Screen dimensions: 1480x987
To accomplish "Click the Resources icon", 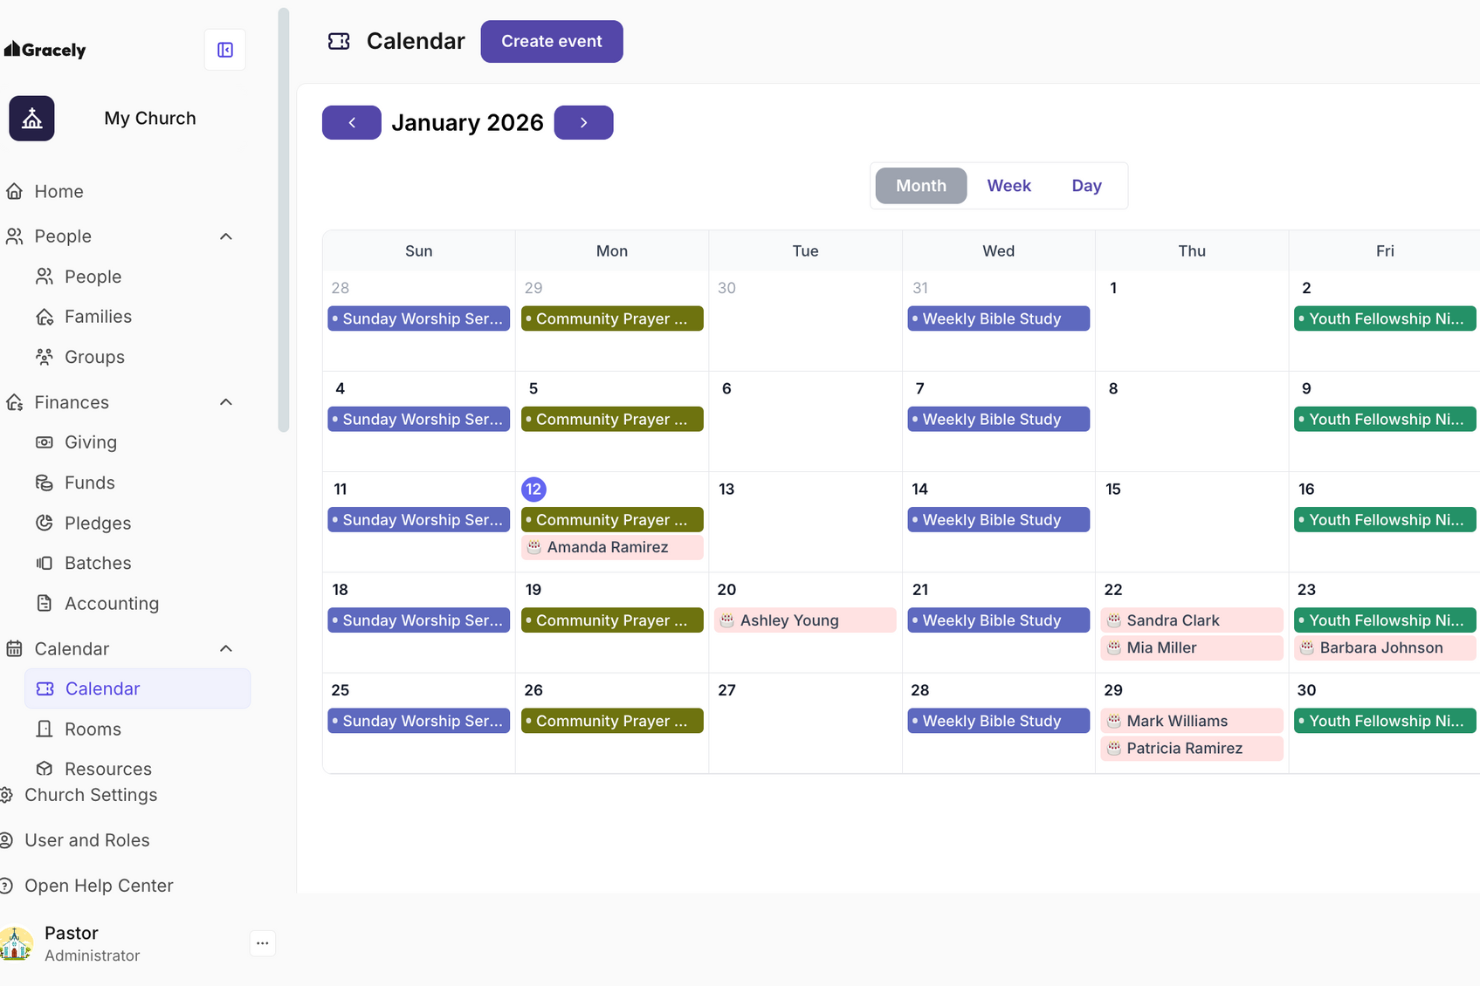I will point(46,768).
